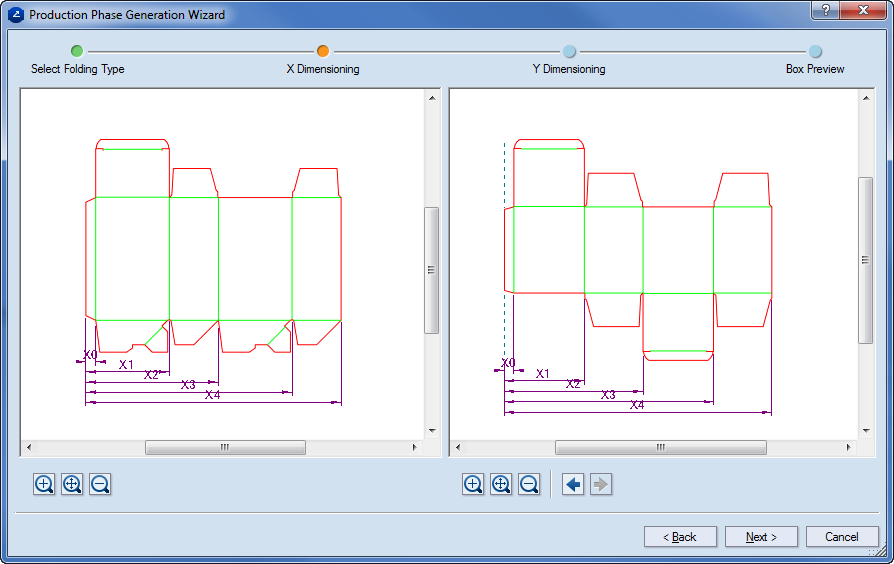Zoom in on the left preview pane
894x564 pixels.
click(44, 485)
